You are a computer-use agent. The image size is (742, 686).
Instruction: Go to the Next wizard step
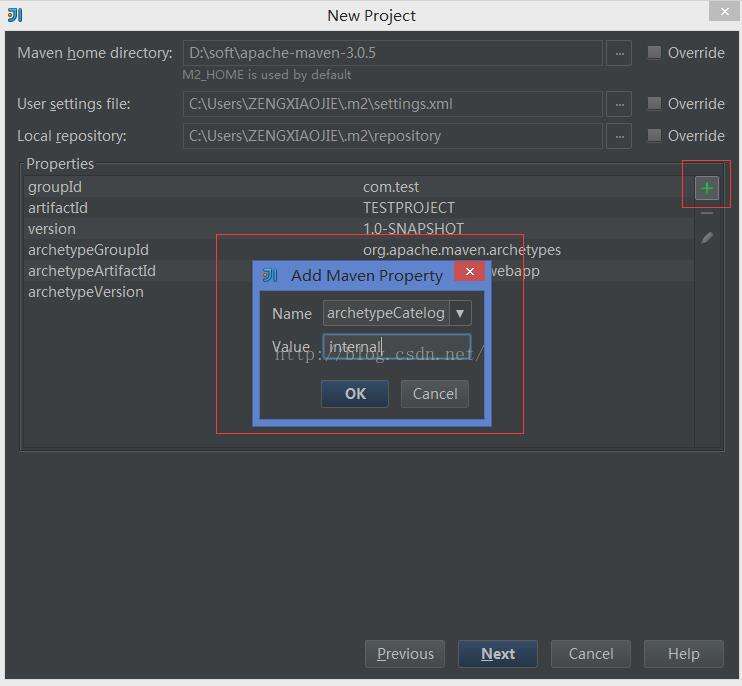click(x=497, y=654)
